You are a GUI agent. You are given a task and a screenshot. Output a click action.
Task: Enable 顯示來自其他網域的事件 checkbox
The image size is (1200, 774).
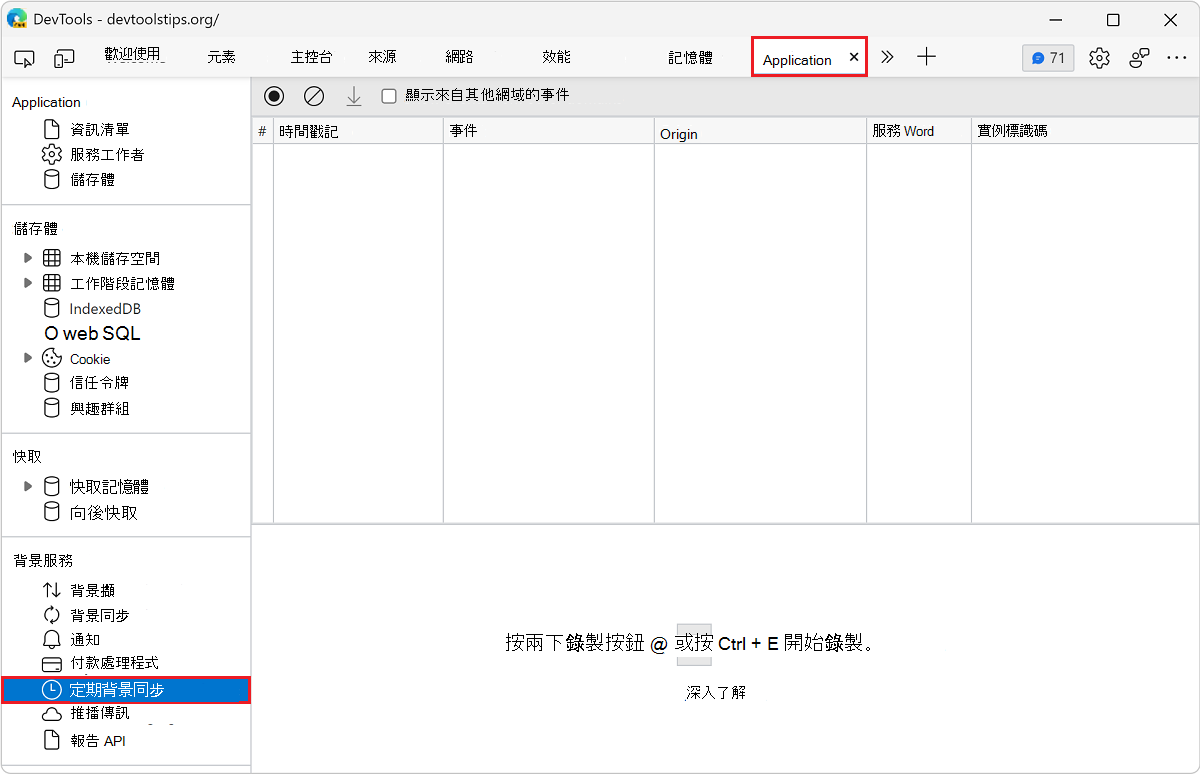388,96
